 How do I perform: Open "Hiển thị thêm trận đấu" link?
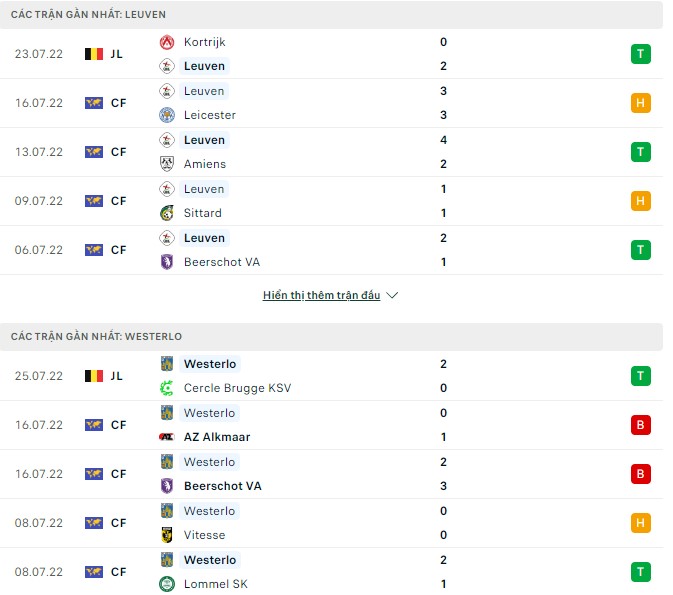point(321,296)
